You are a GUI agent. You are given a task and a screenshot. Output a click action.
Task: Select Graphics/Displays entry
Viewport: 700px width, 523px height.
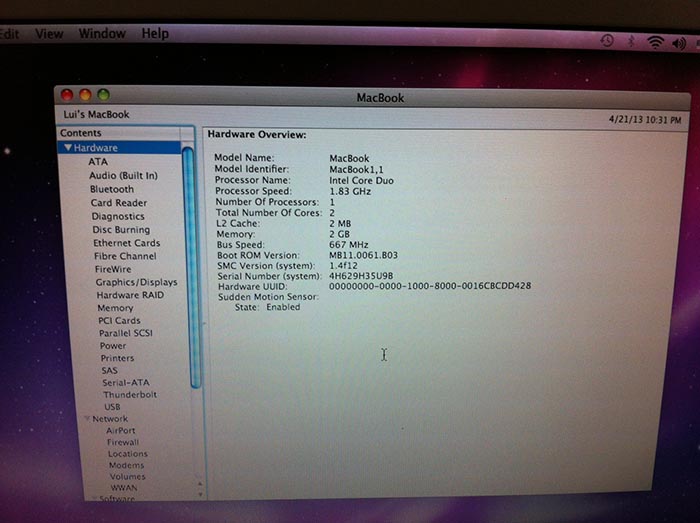(136, 282)
